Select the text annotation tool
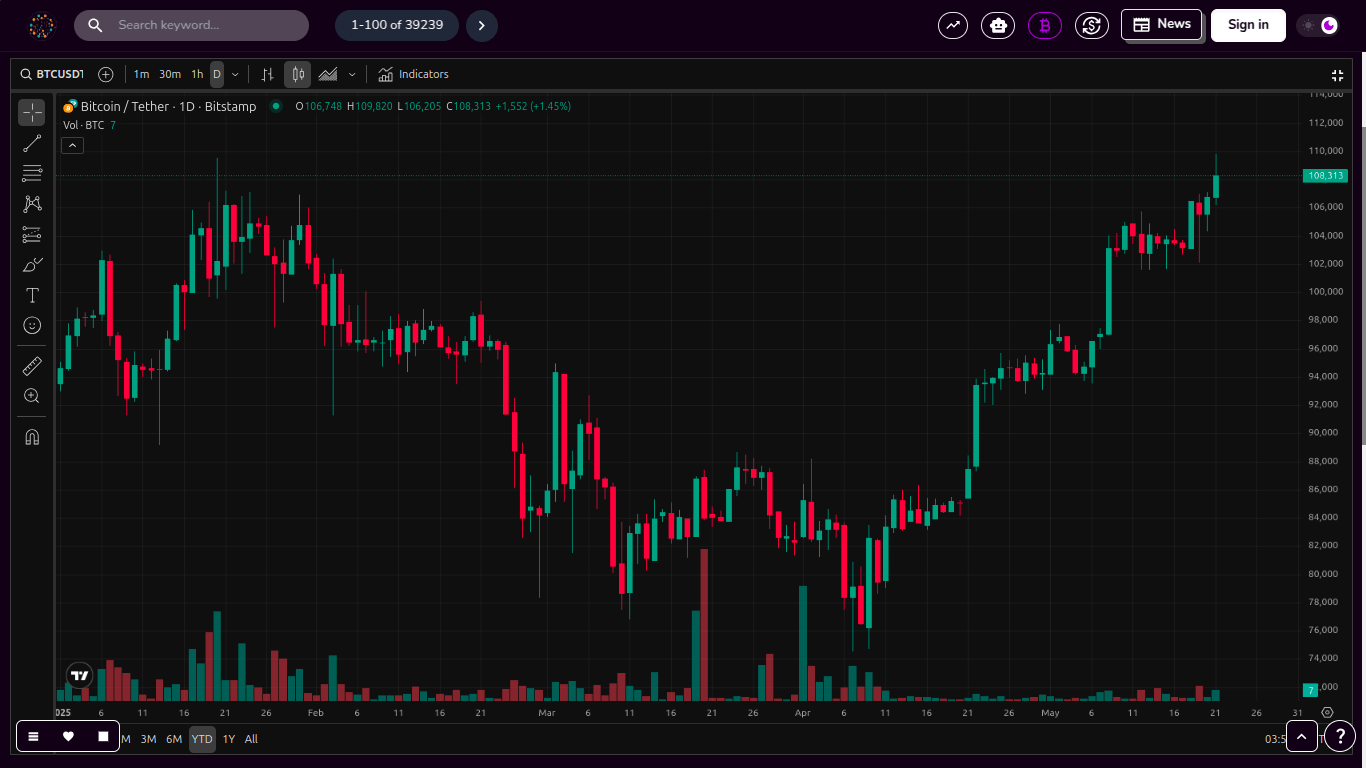 click(x=32, y=295)
